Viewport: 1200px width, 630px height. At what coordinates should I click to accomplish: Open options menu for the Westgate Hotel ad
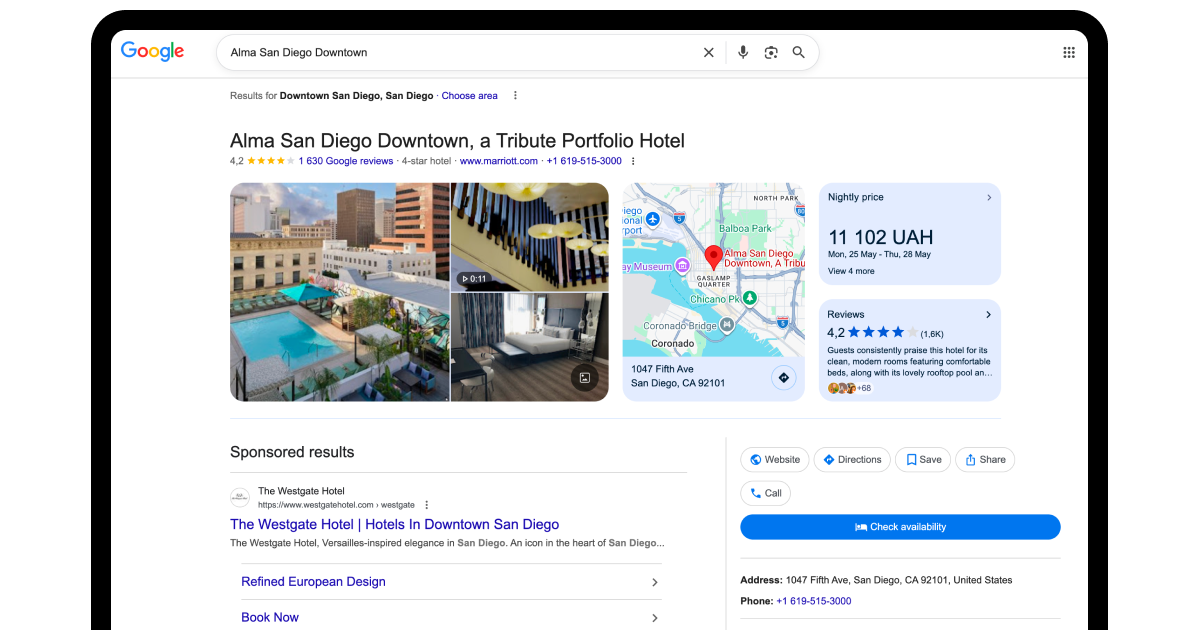click(426, 504)
